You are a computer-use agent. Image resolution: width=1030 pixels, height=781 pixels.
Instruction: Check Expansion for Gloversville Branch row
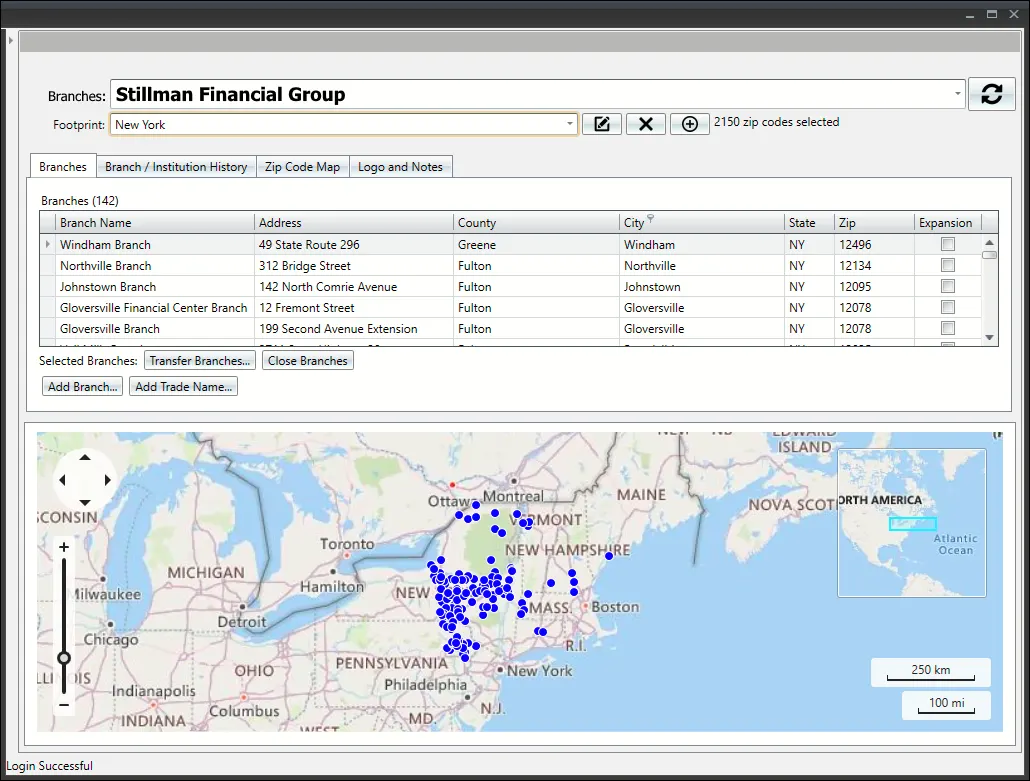point(947,328)
